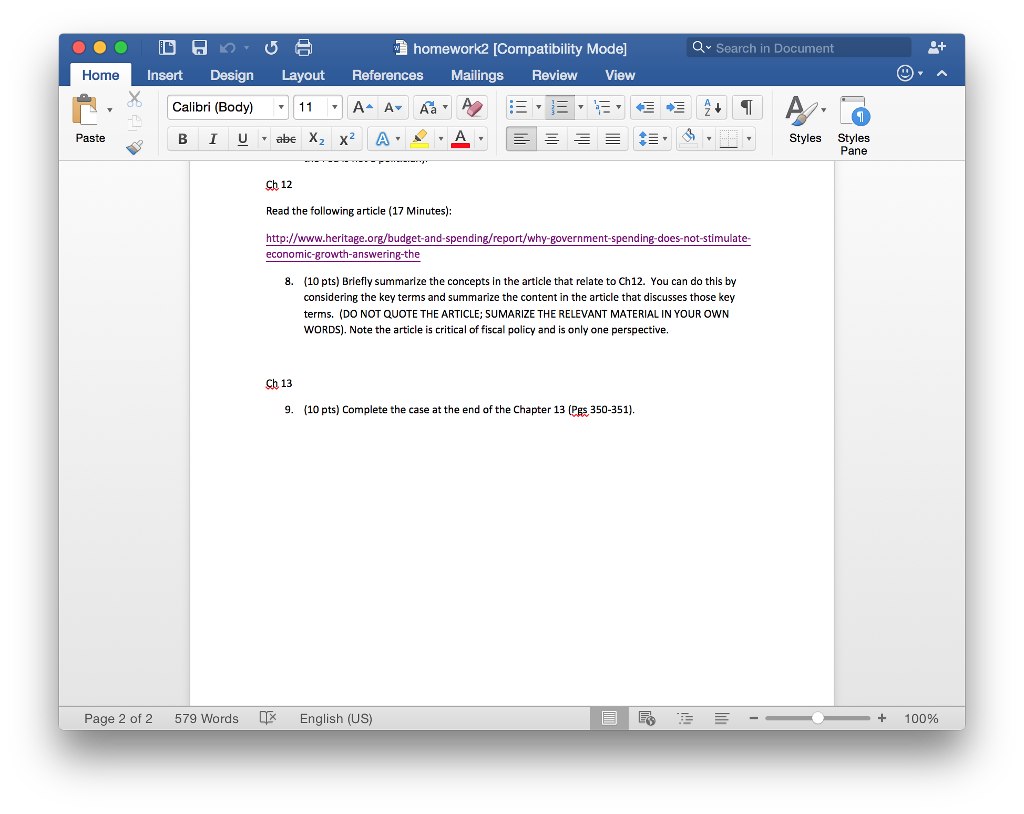Image resolution: width=1024 pixels, height=814 pixels.
Task: Toggle Bold formatting
Action: 182,139
